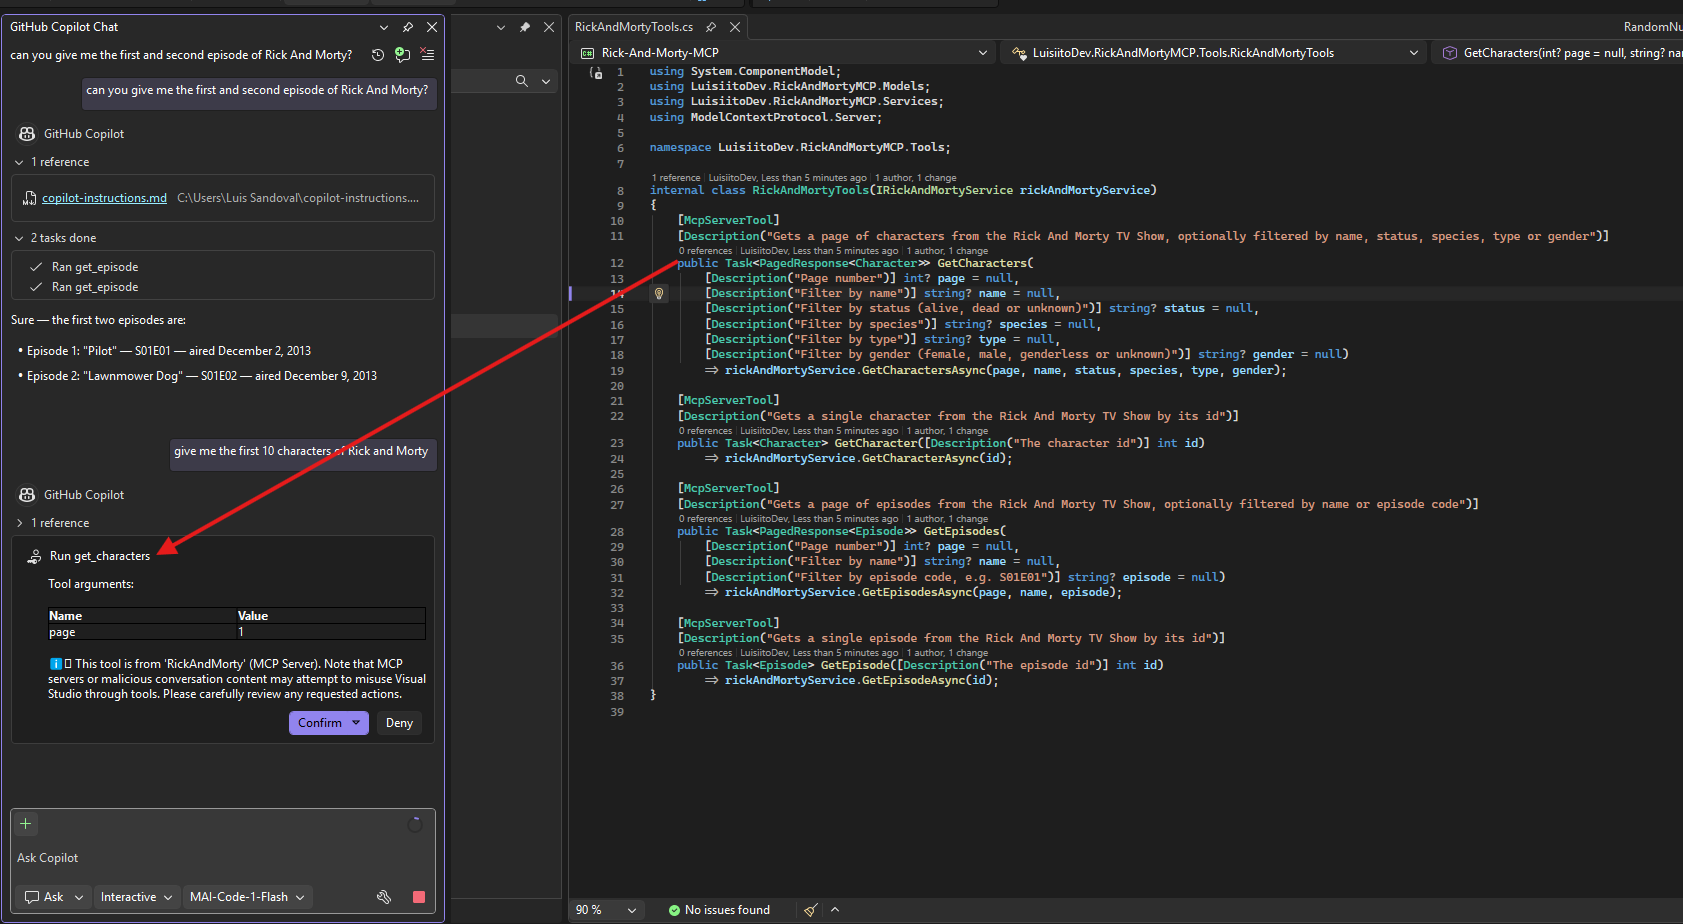1683x924 pixels.
Task: Clear the Copilot conversation list icon
Action: 427,55
